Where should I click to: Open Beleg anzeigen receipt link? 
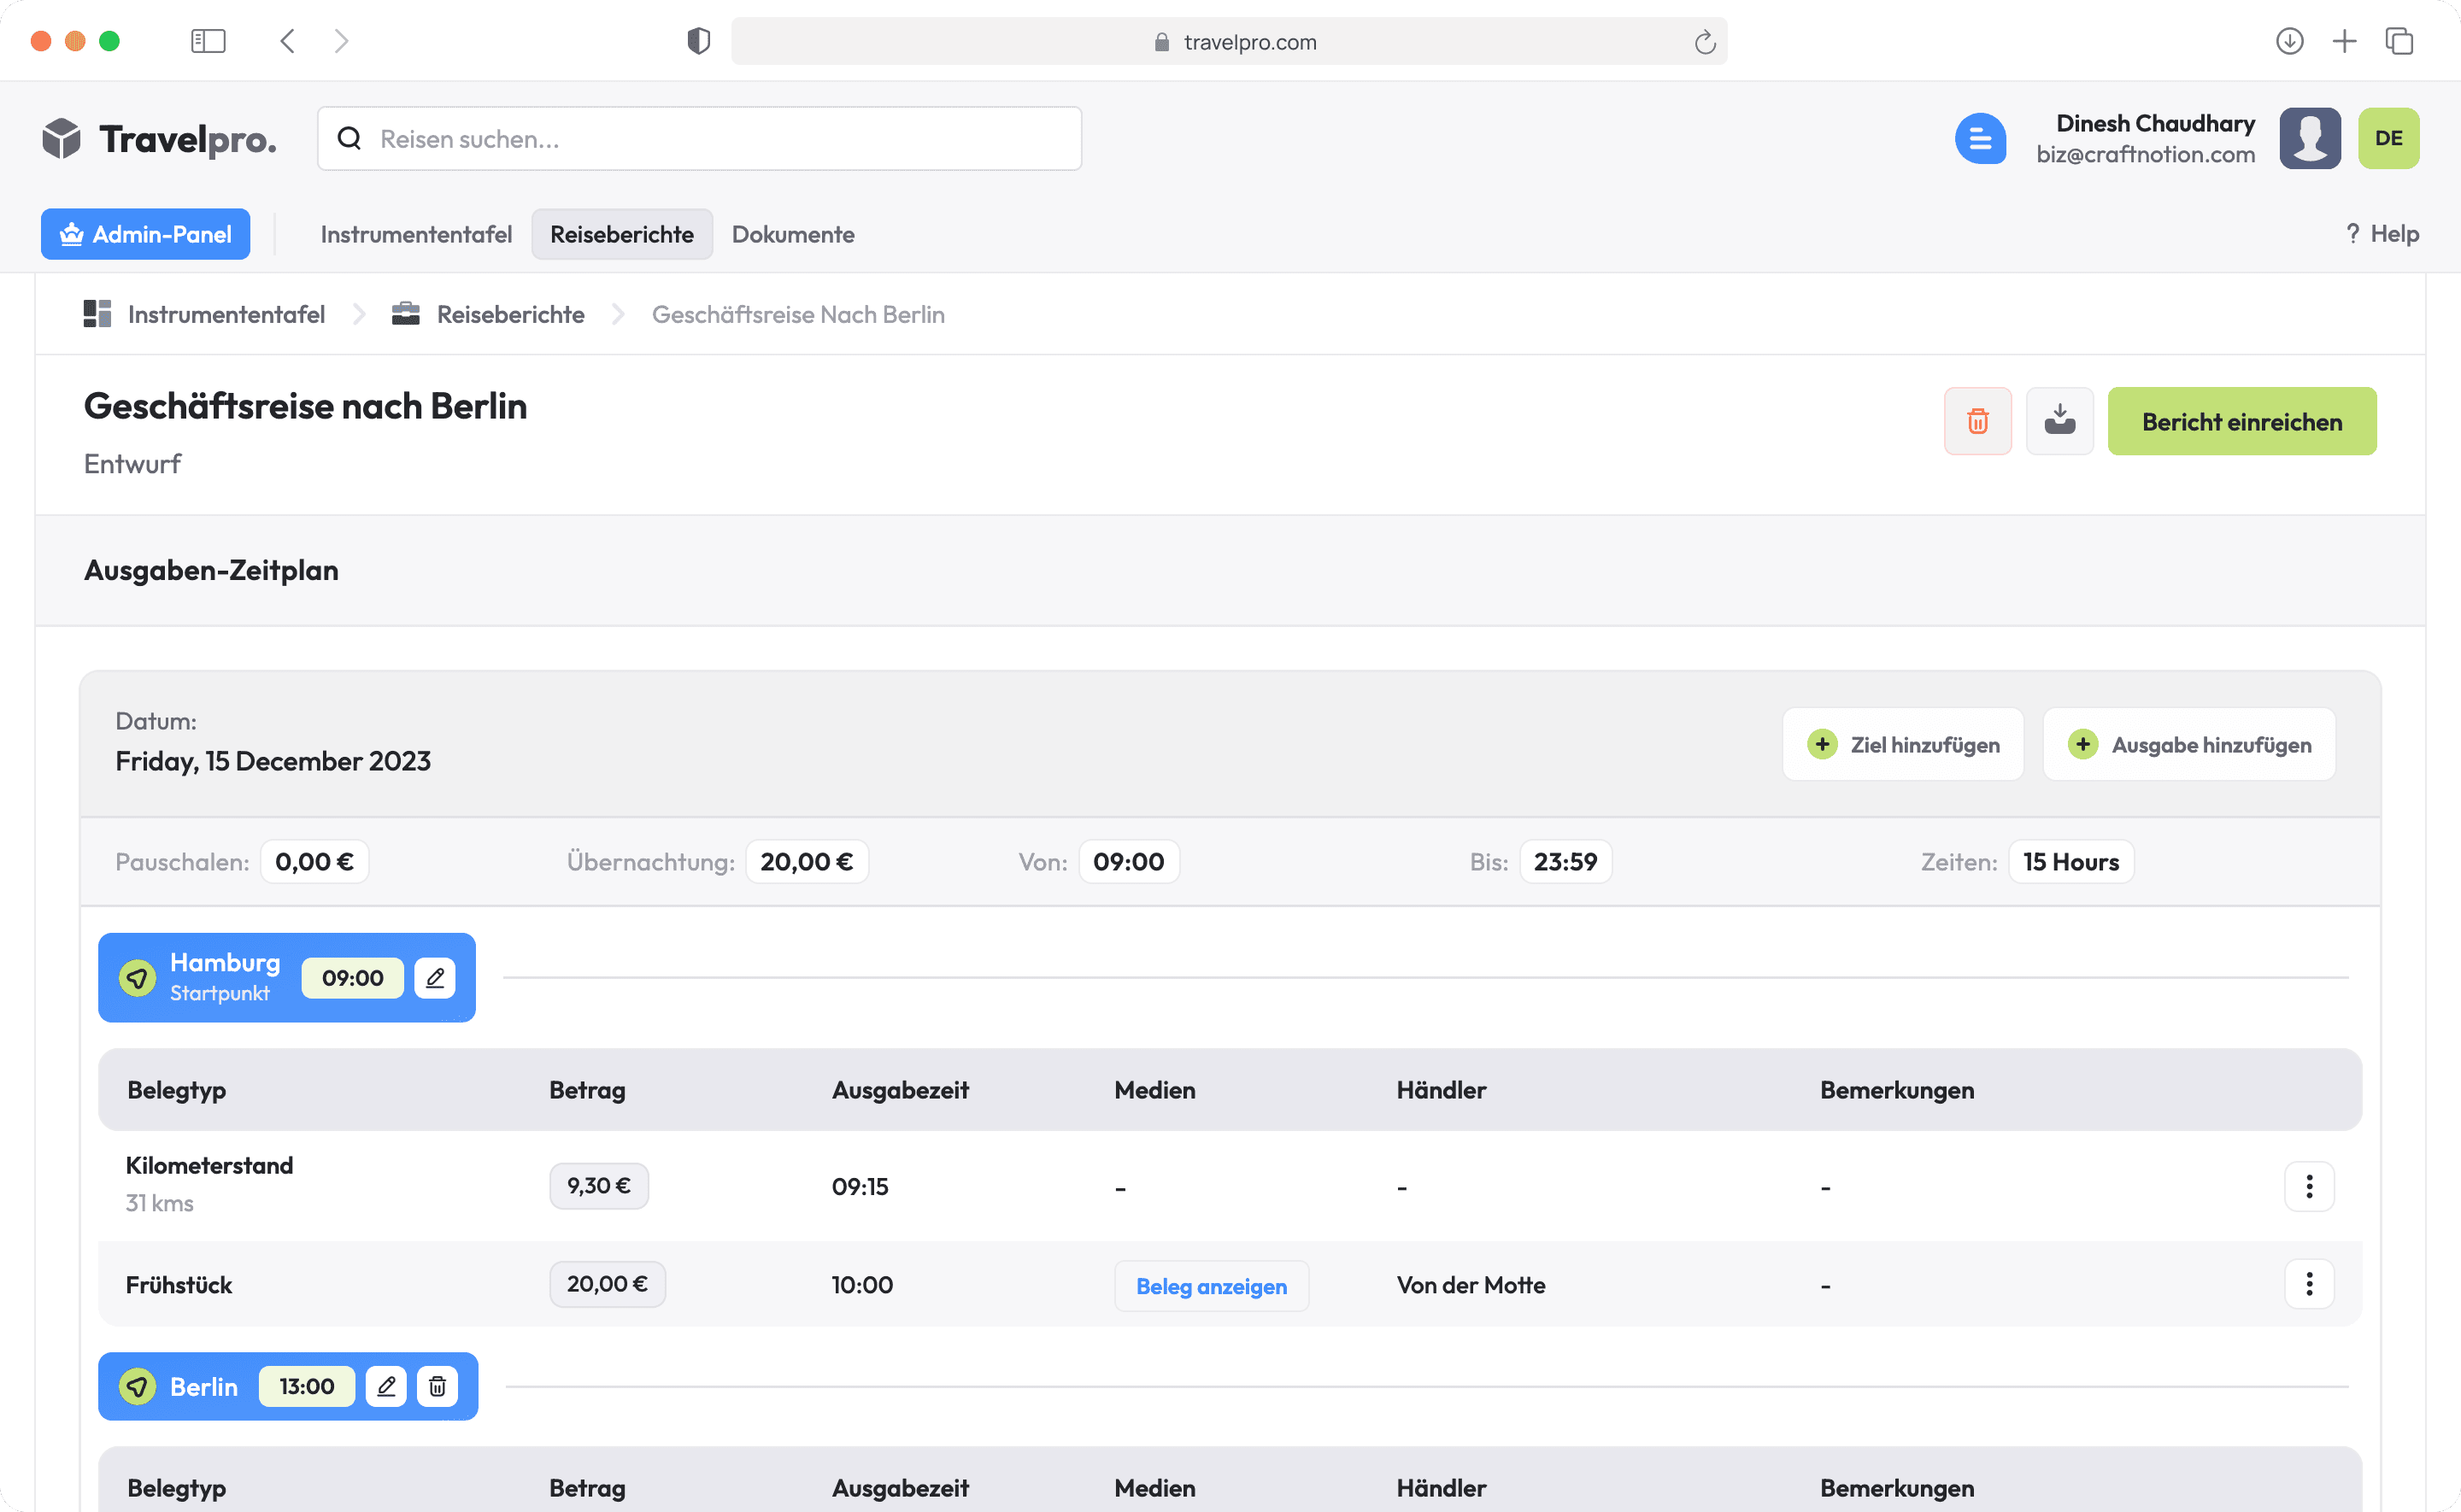tap(1210, 1286)
